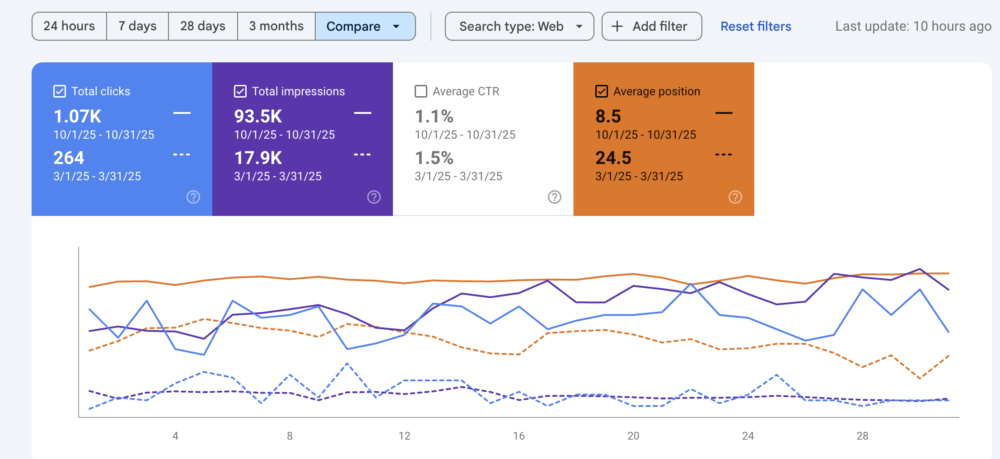The height and width of the screenshot is (459, 1000).
Task: Click help icon in Average position card
Action: coord(735,197)
